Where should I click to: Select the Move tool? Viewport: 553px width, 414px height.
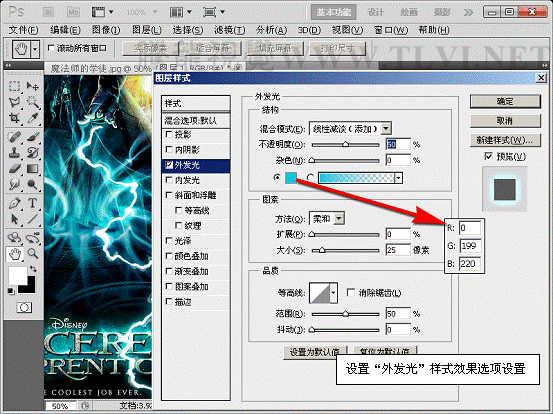coord(33,86)
